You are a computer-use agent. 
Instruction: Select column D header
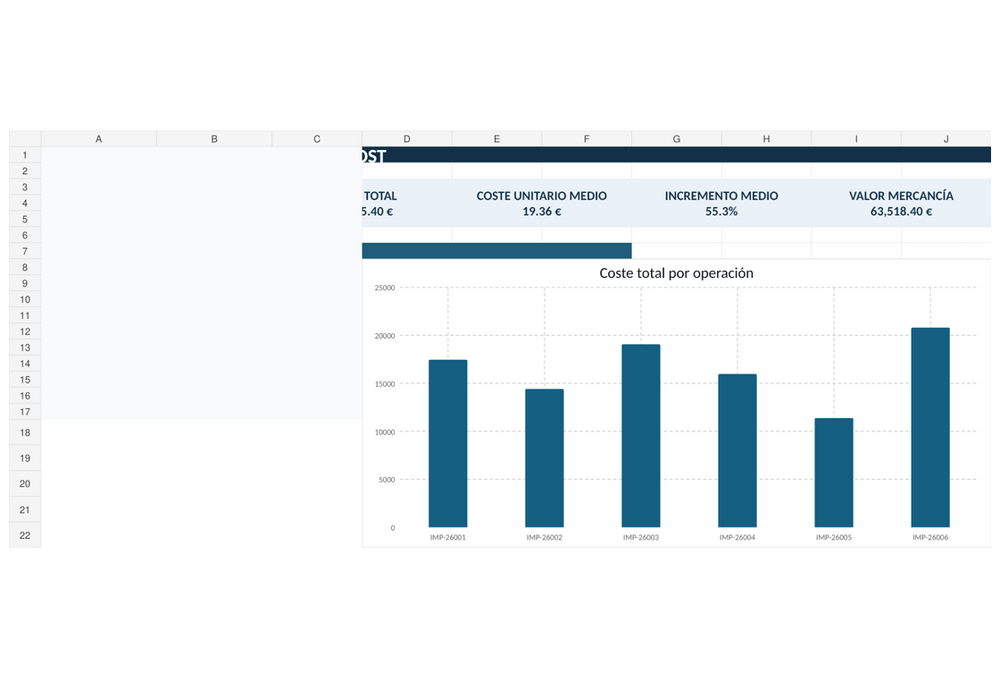click(407, 138)
